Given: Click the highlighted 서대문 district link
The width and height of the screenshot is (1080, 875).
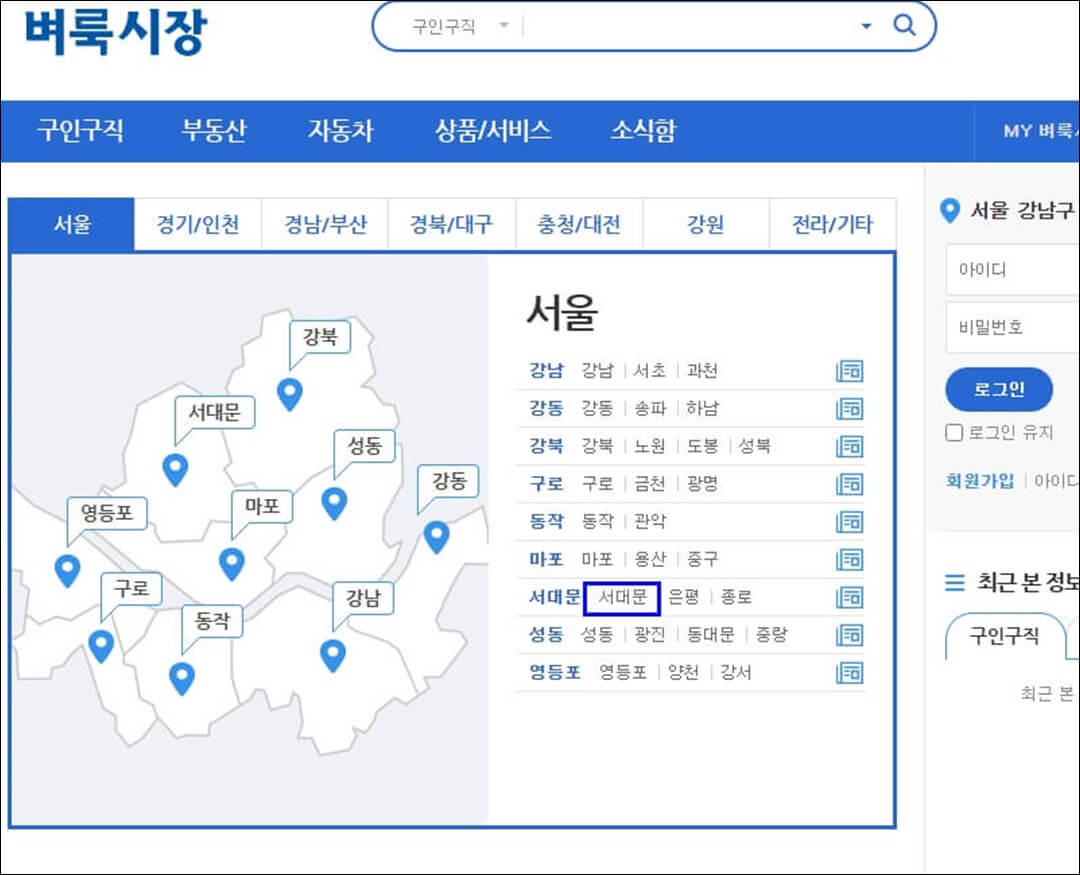Looking at the screenshot, I should (x=622, y=597).
